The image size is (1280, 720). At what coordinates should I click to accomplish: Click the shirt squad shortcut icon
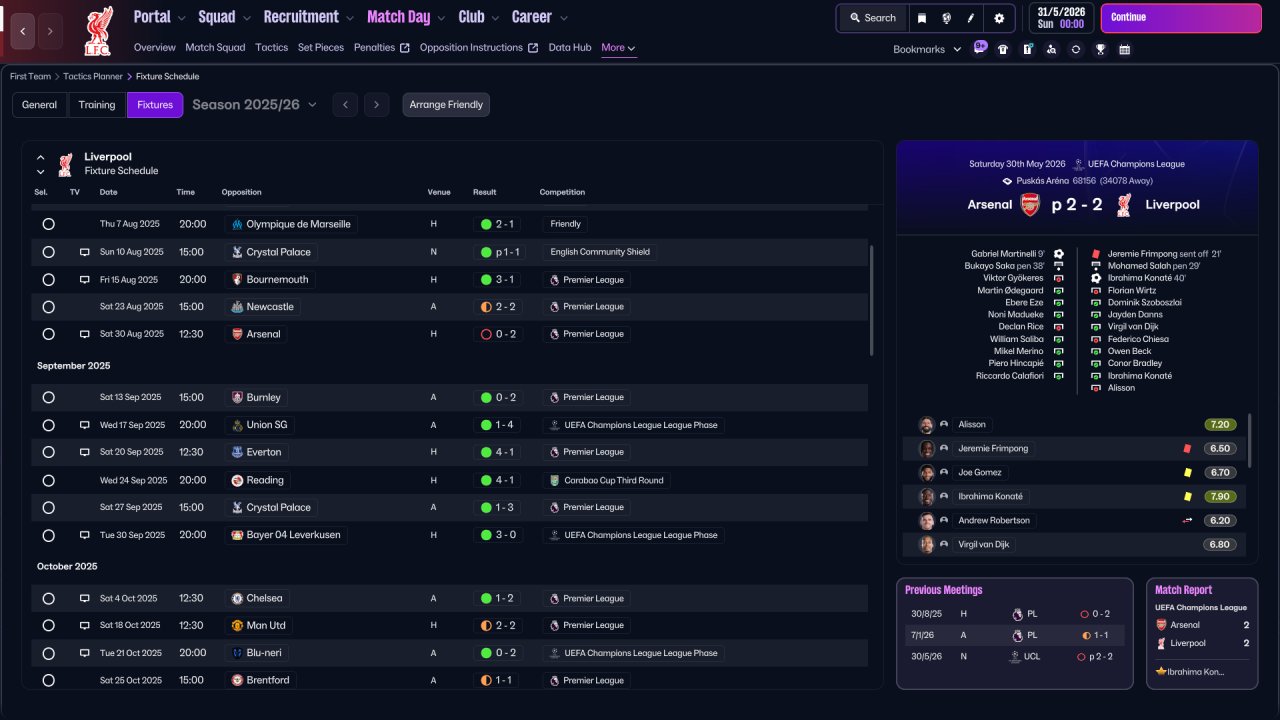tap(1003, 49)
